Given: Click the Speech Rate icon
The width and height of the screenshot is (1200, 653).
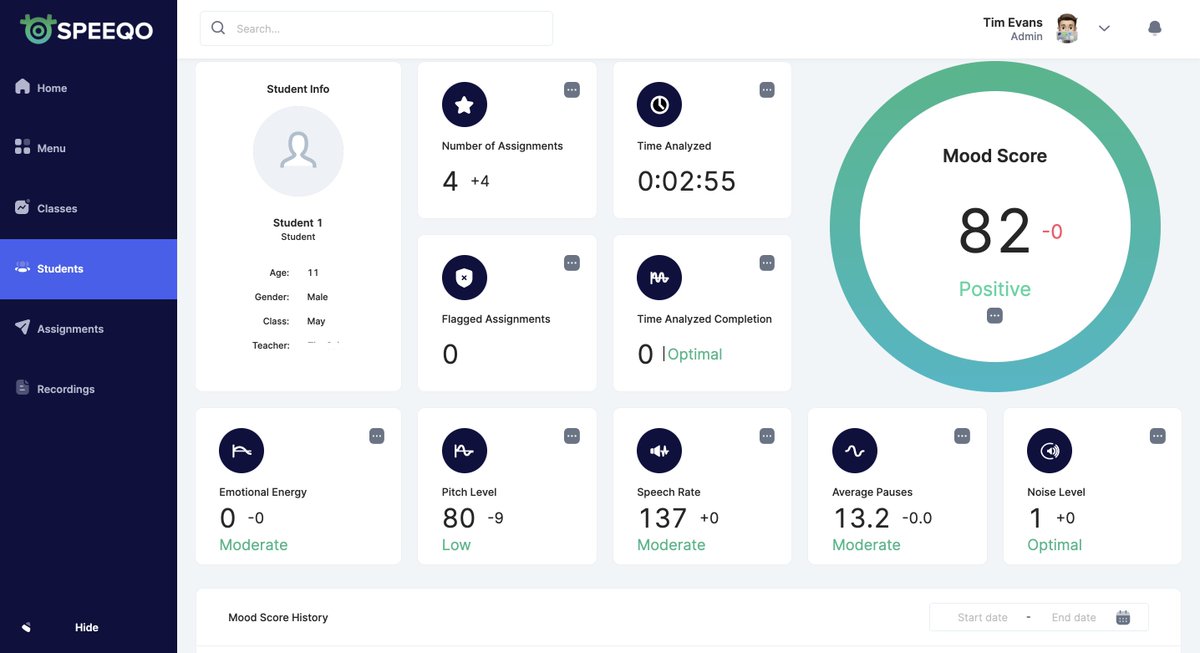Looking at the screenshot, I should (x=659, y=450).
